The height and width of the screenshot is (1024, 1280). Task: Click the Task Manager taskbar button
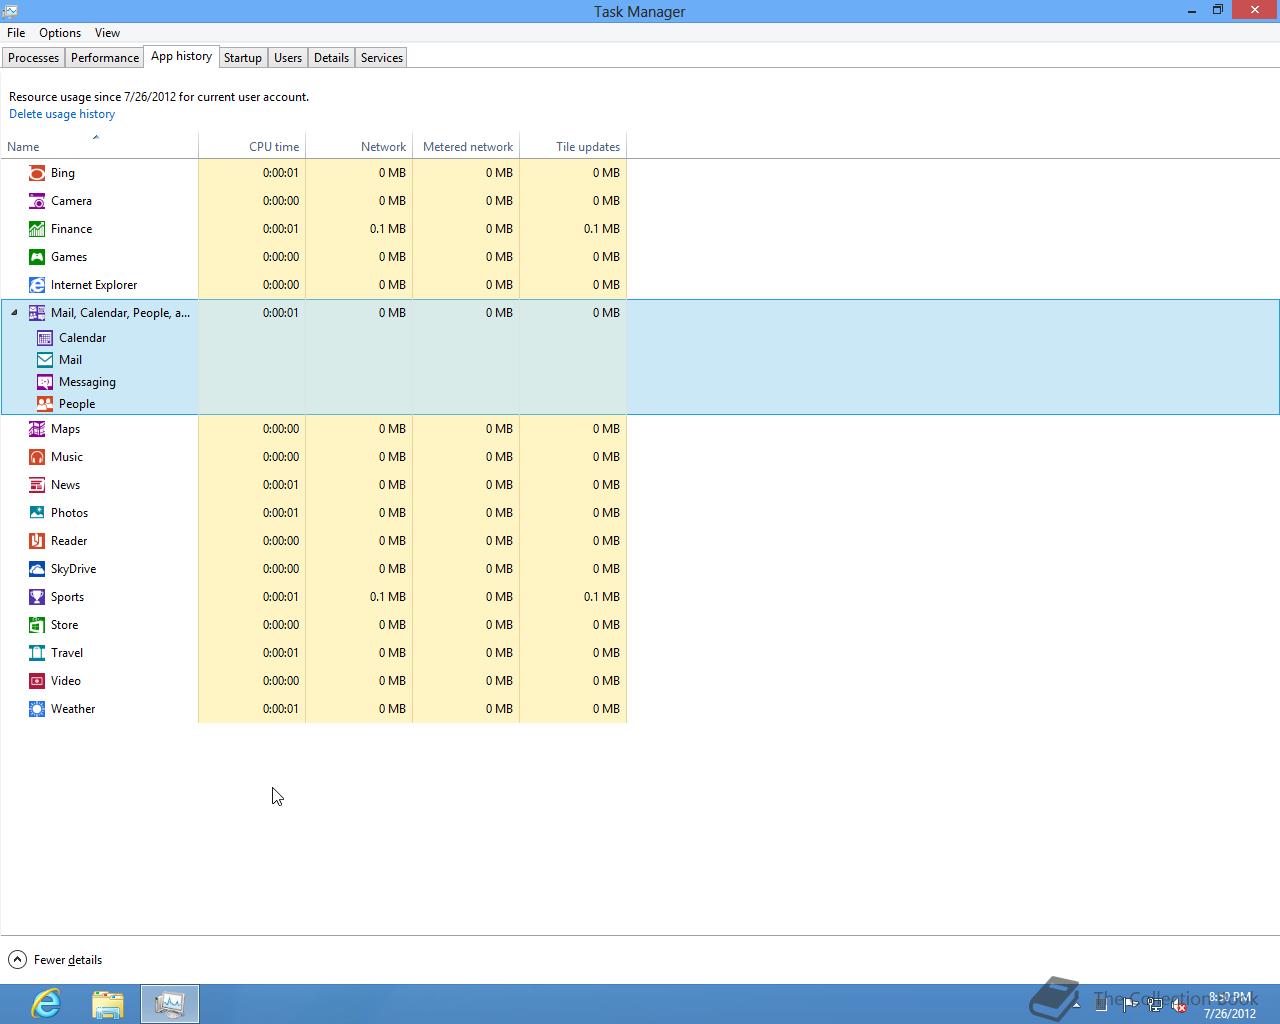170,1004
